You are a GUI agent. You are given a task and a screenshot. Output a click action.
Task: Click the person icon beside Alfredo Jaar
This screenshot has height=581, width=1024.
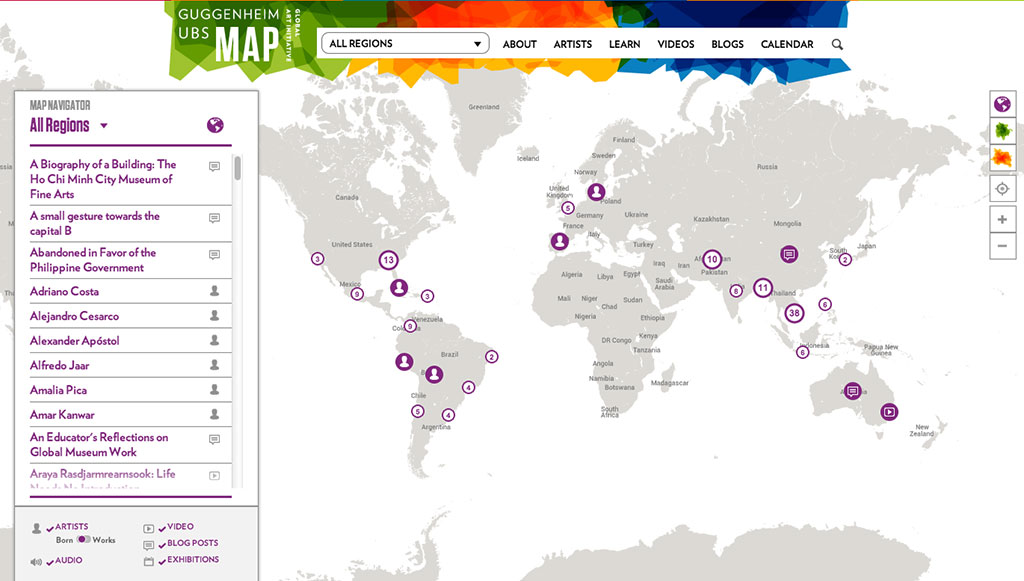point(214,366)
